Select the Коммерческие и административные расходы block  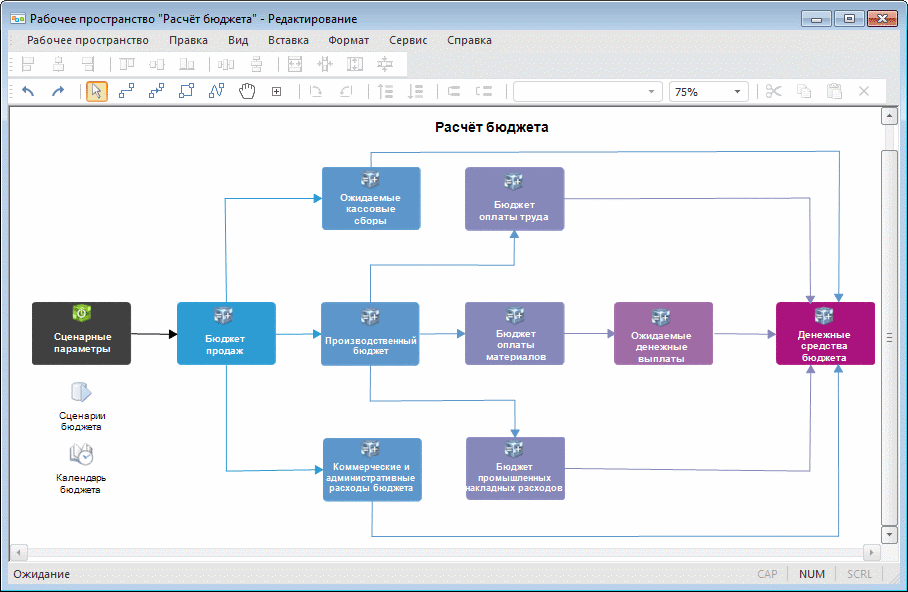372,470
